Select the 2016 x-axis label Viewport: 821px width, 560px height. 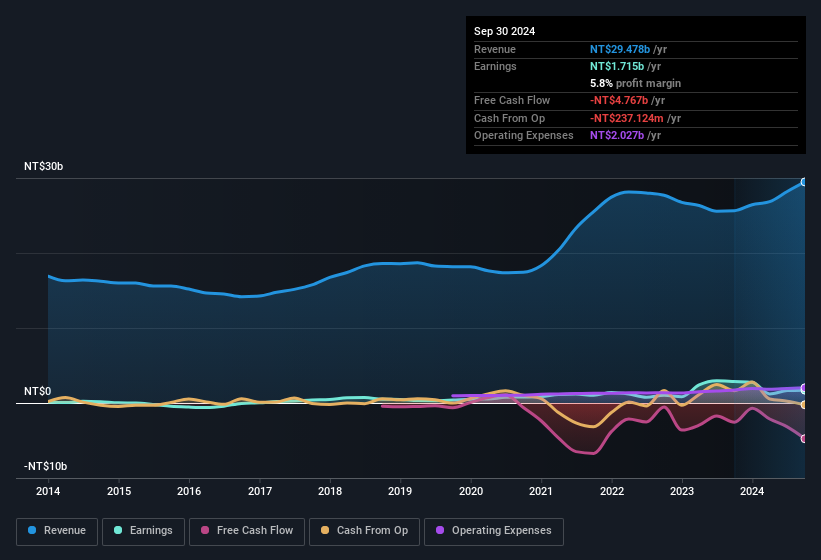[189, 491]
